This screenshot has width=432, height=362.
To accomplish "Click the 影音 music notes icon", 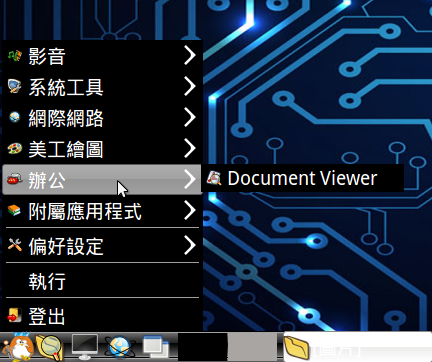I will [15, 56].
